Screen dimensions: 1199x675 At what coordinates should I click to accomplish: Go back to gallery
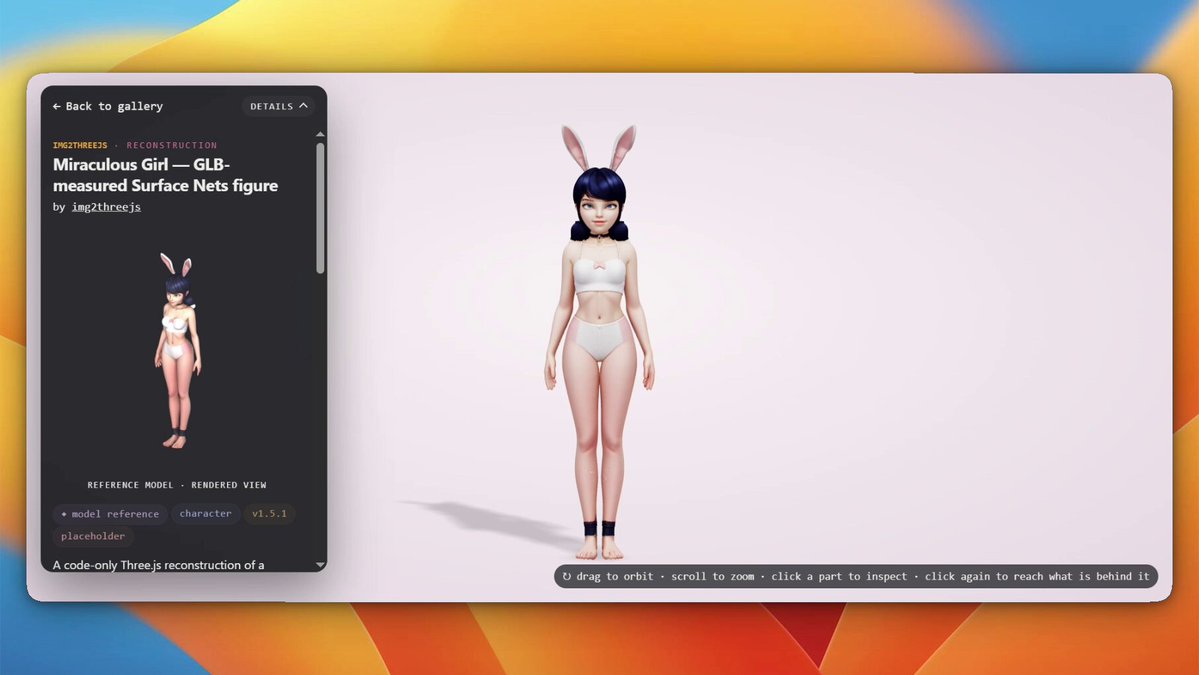click(108, 106)
